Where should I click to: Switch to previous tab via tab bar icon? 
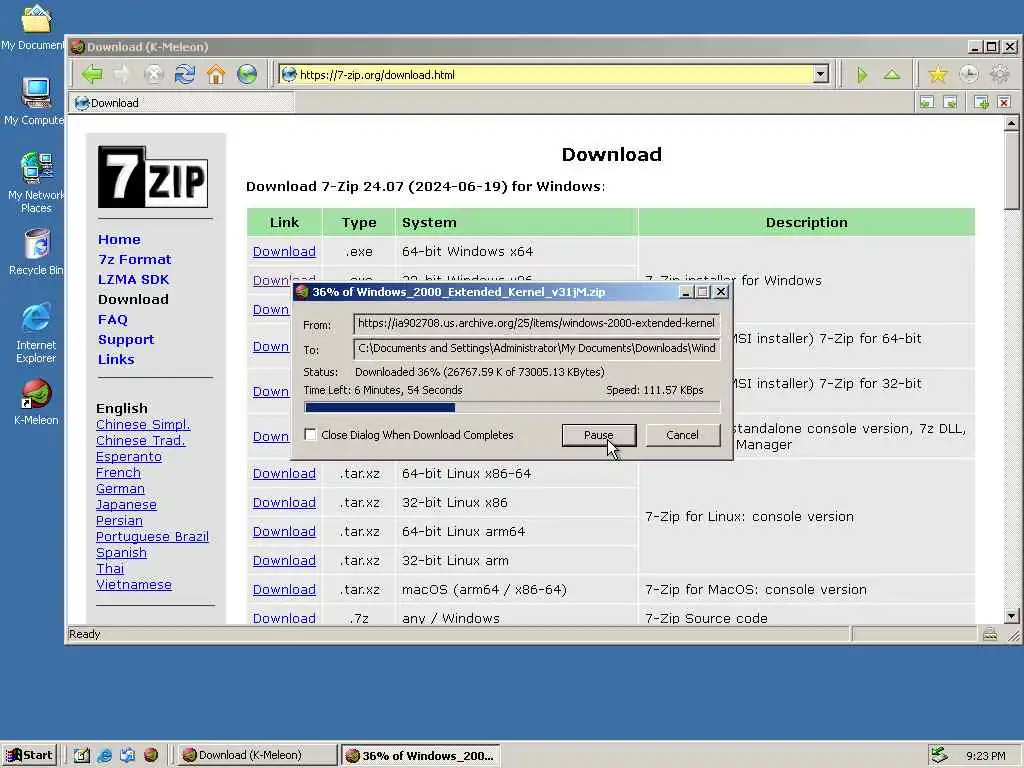pyautogui.click(x=927, y=103)
